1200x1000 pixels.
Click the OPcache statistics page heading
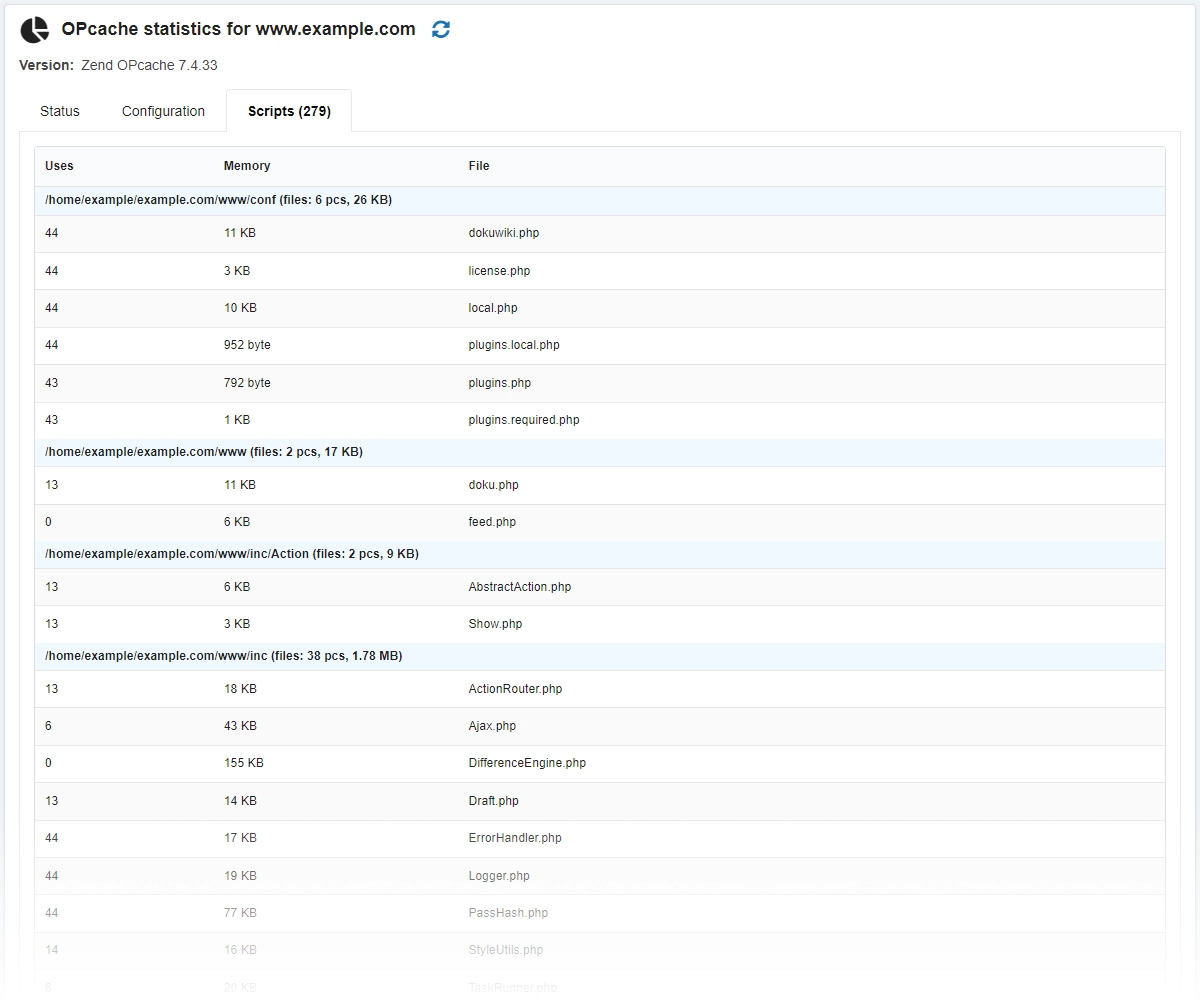click(238, 29)
